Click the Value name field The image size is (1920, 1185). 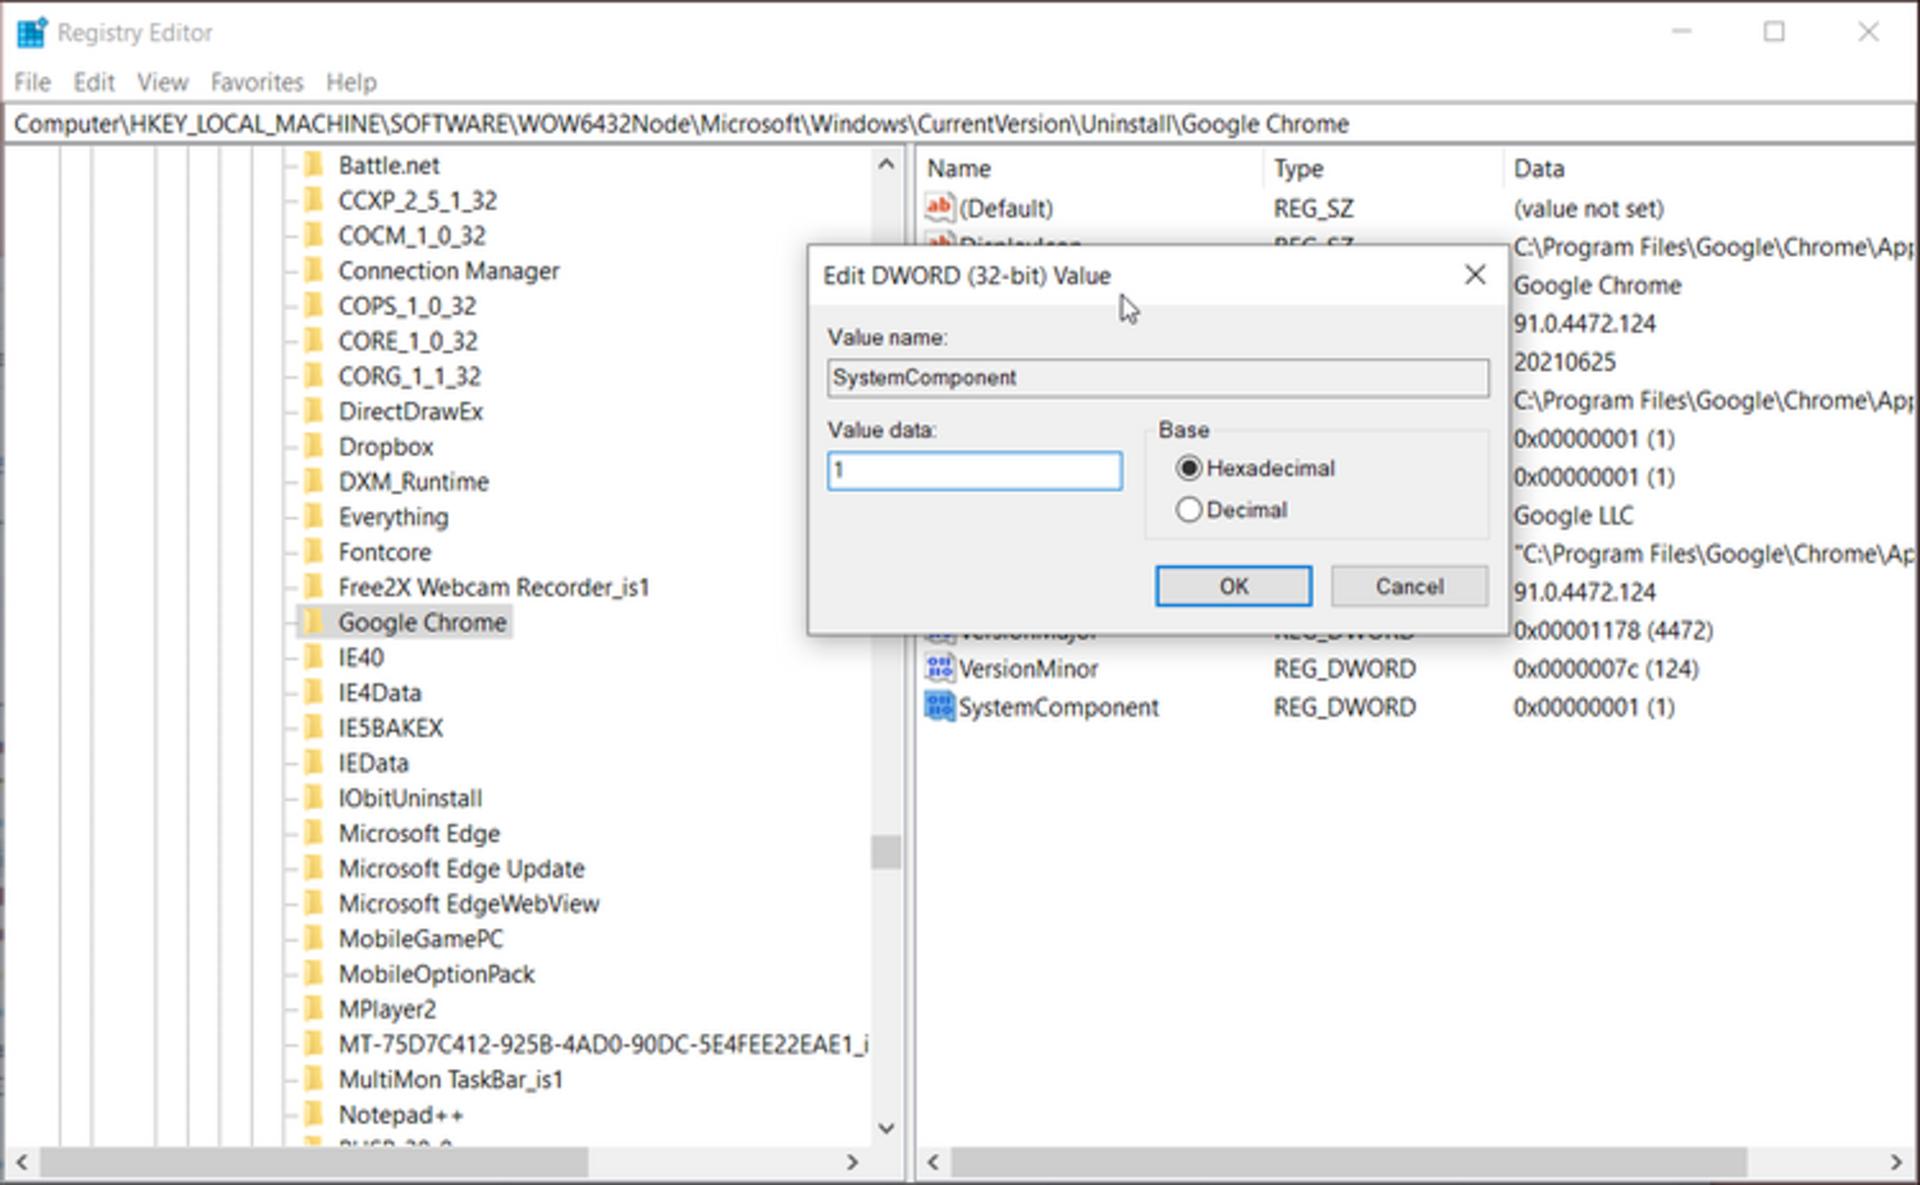pos(1158,378)
